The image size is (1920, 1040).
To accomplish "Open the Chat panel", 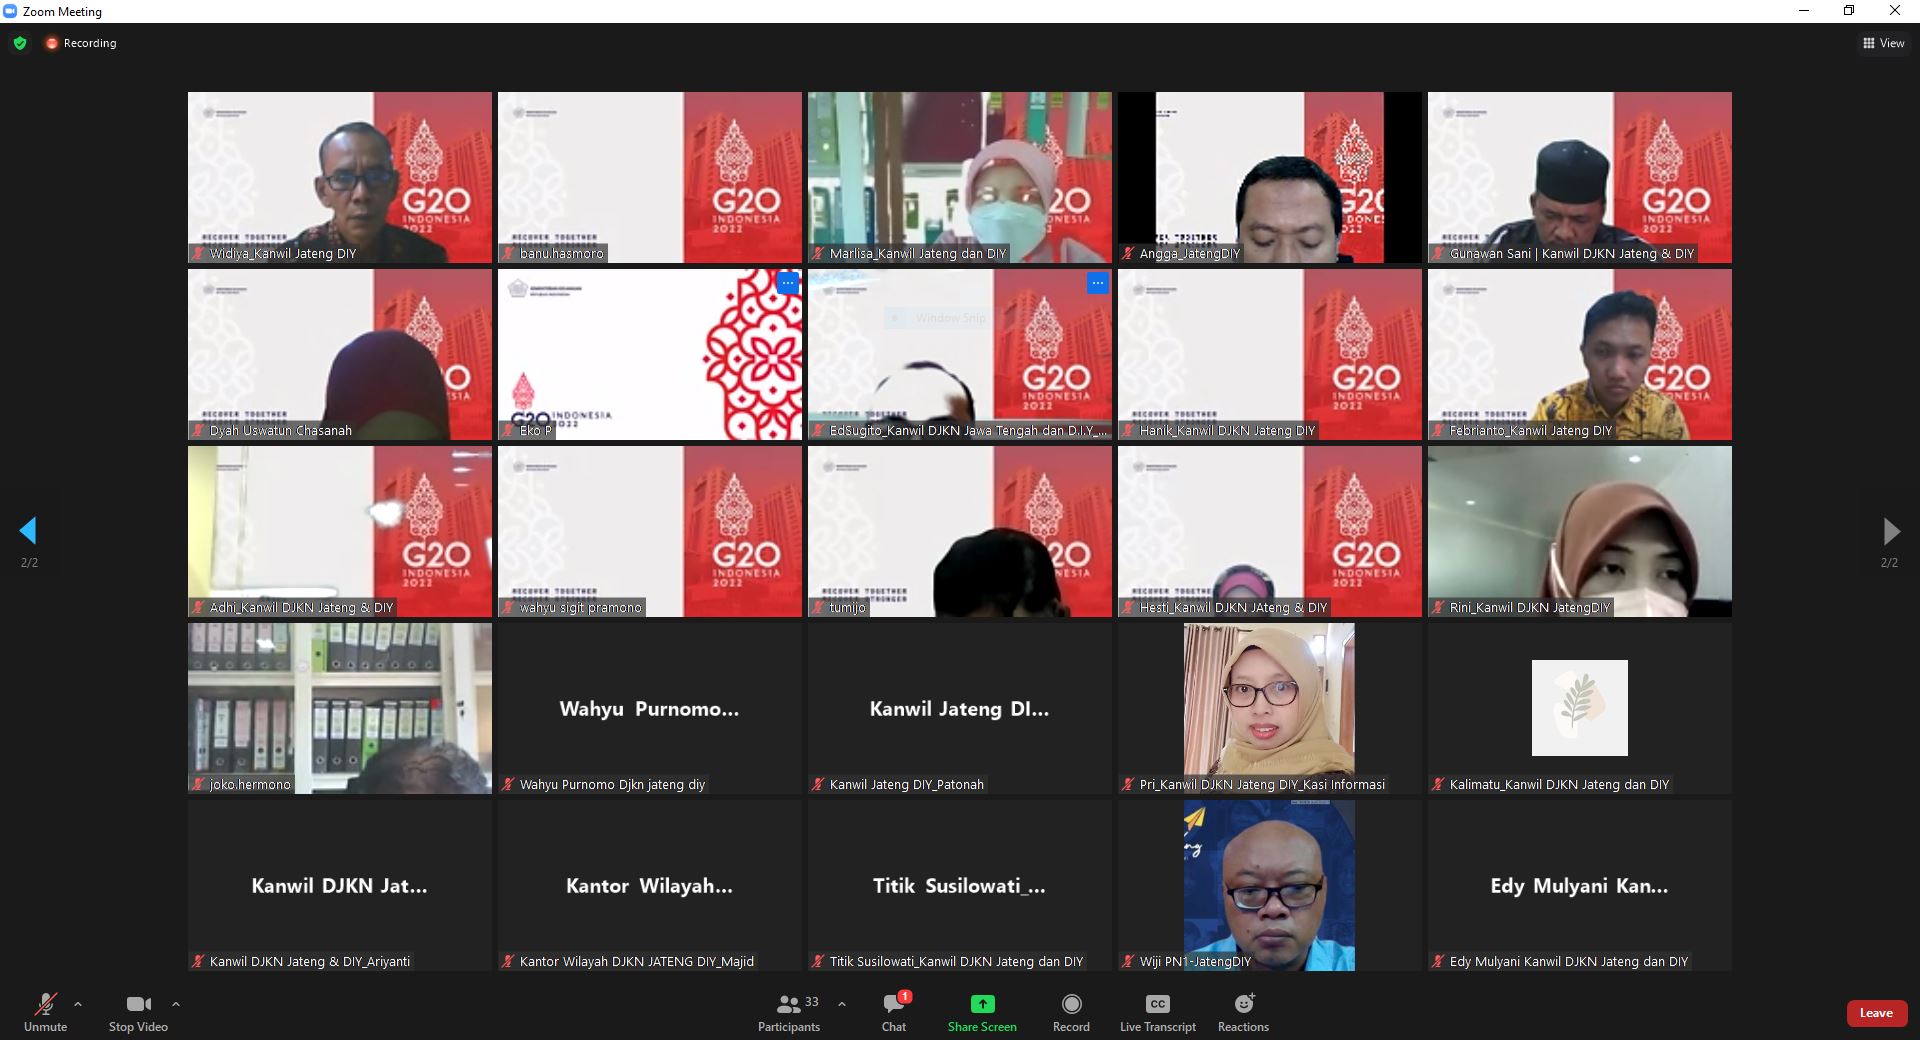I will (894, 1004).
